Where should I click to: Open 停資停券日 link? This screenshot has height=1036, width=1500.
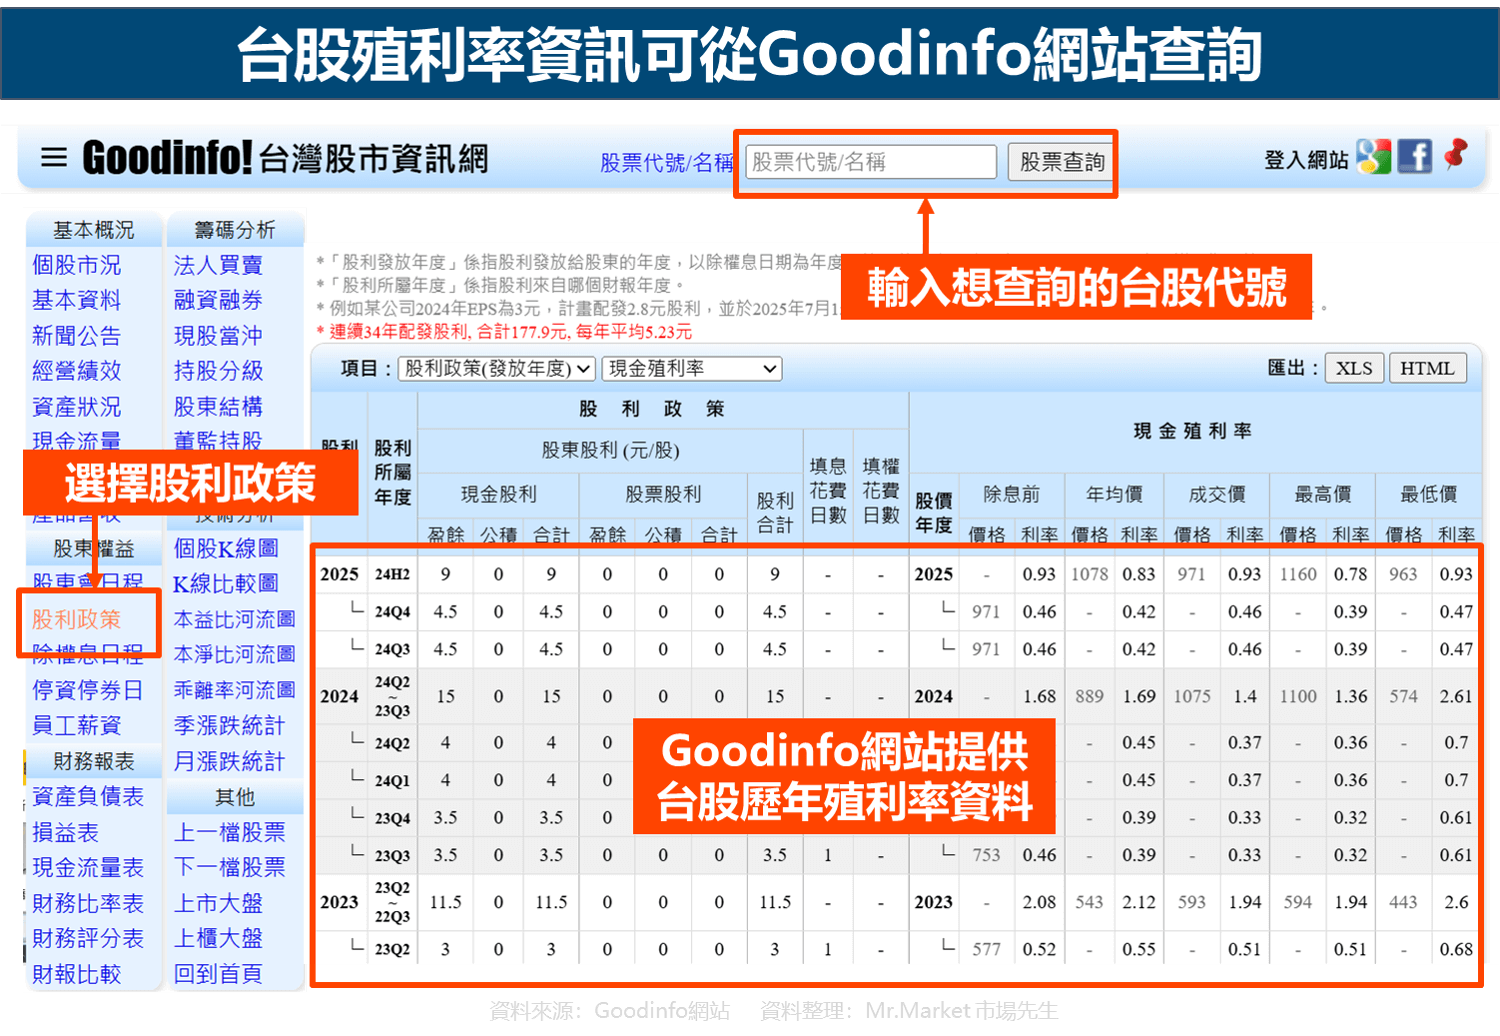point(87,690)
